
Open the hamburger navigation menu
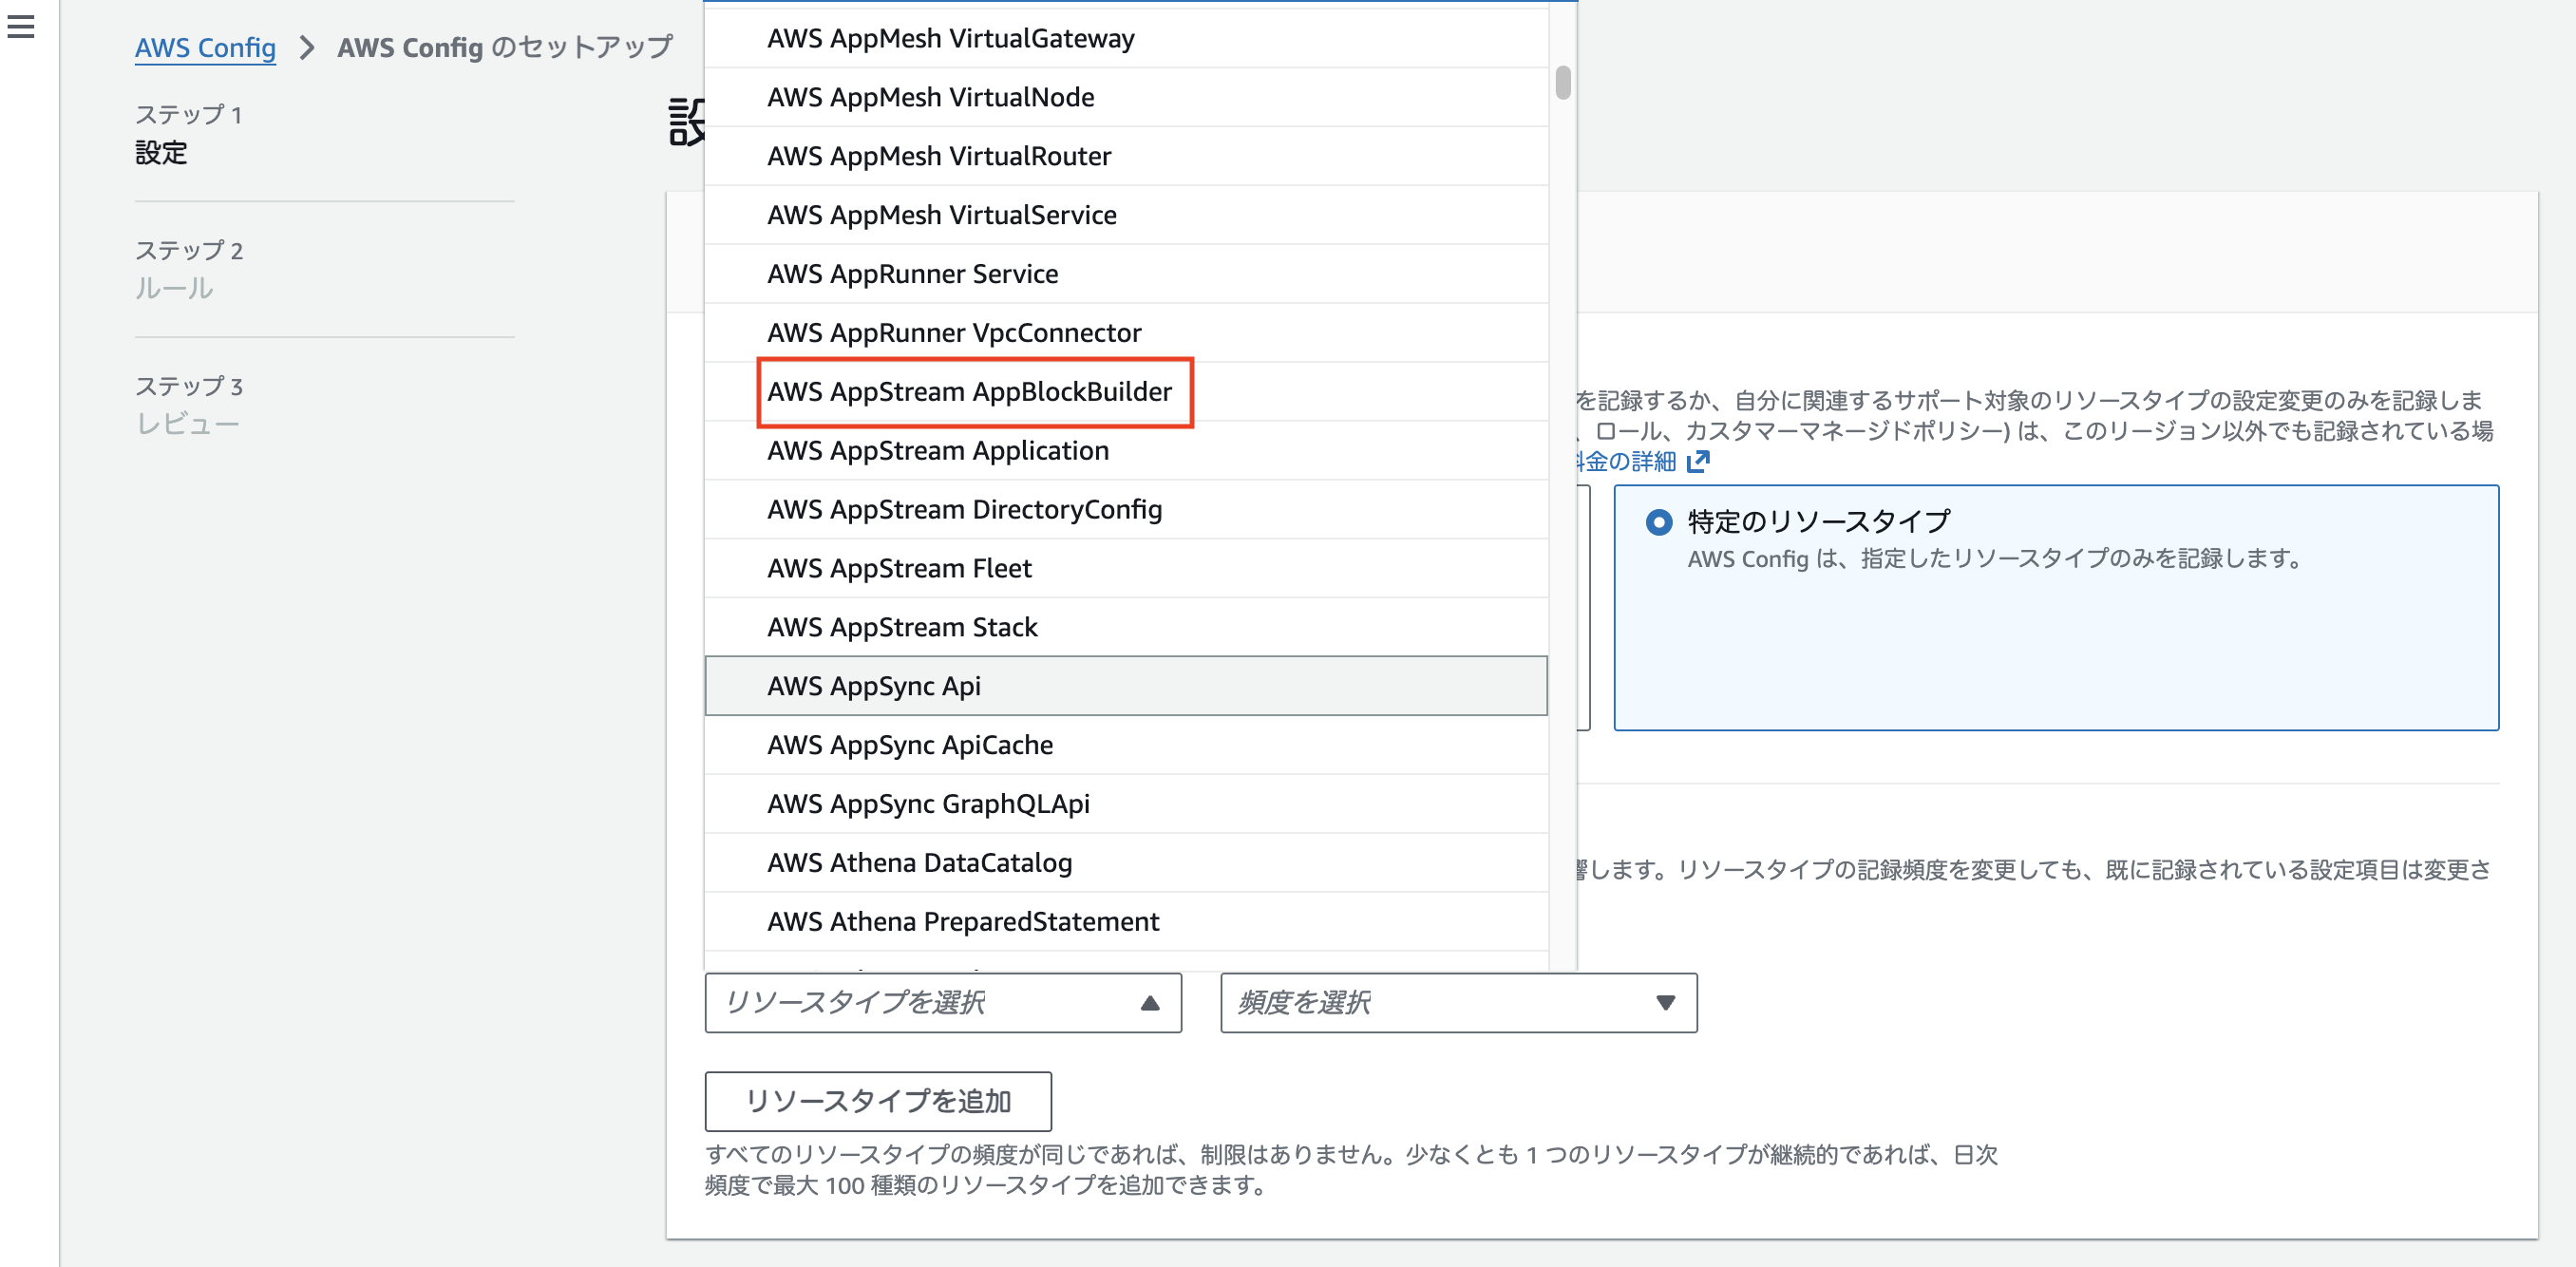point(22,28)
